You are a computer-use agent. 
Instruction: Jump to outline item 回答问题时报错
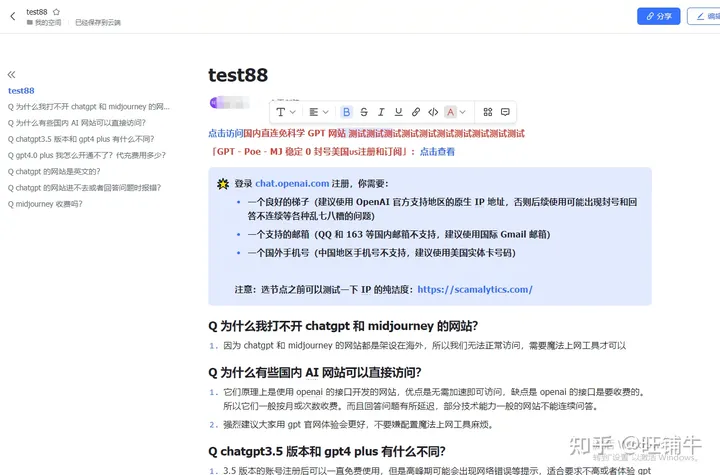(x=84, y=187)
